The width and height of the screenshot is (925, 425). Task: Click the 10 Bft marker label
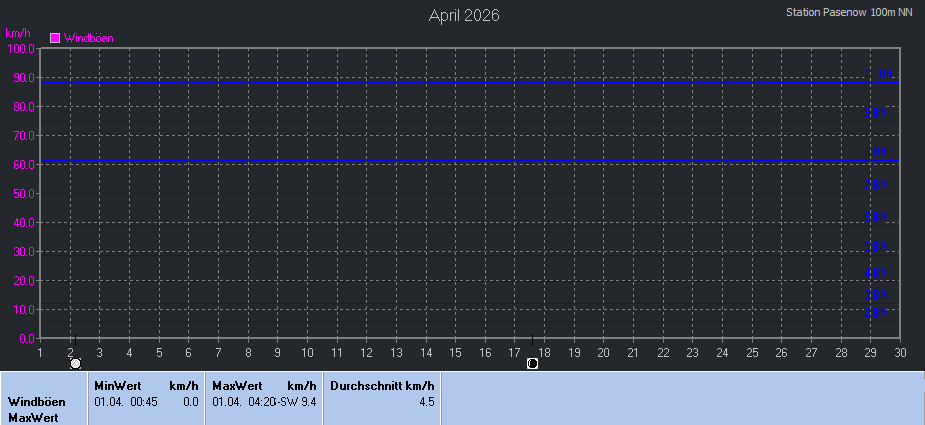pyautogui.click(x=884, y=74)
